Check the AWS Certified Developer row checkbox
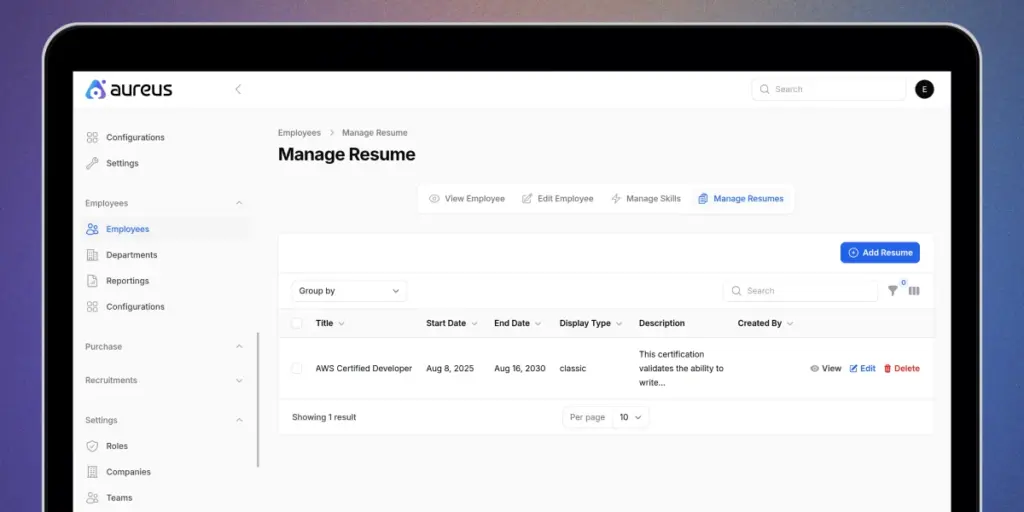Image resolution: width=1024 pixels, height=512 pixels. [x=297, y=369]
